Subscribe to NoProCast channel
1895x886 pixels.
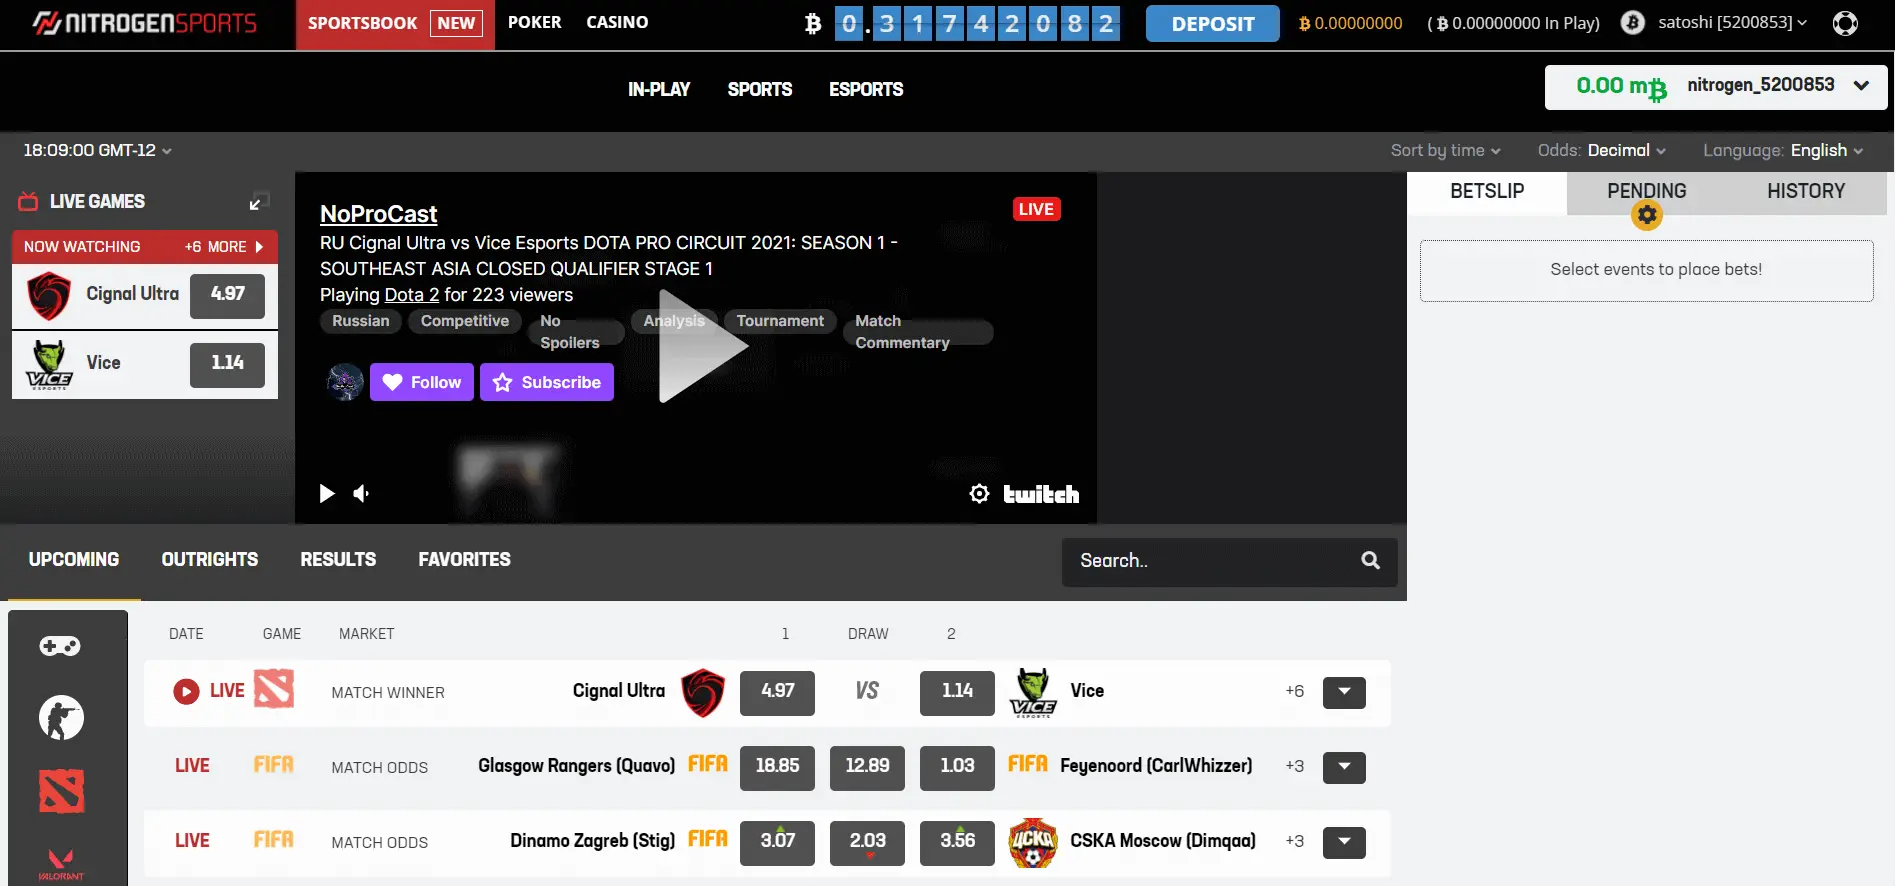click(547, 382)
